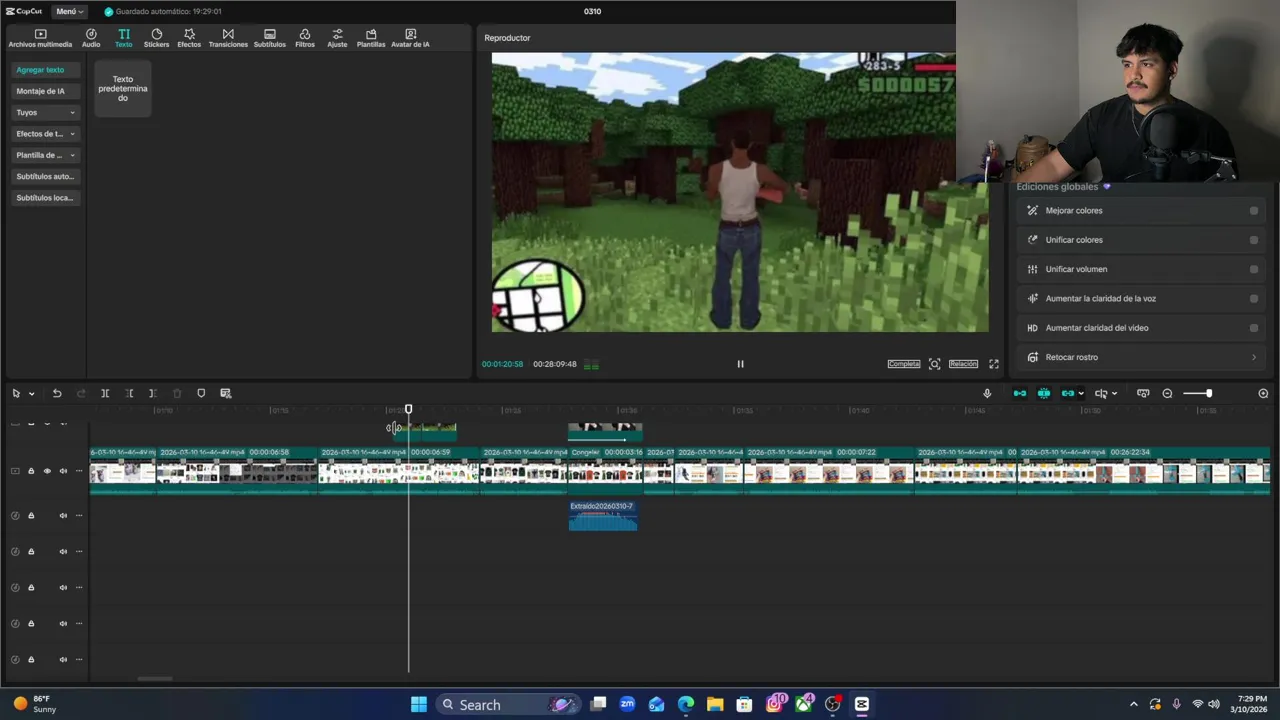Click the auto-cut edit tool icon
This screenshot has width=1280, height=720.
click(225, 393)
